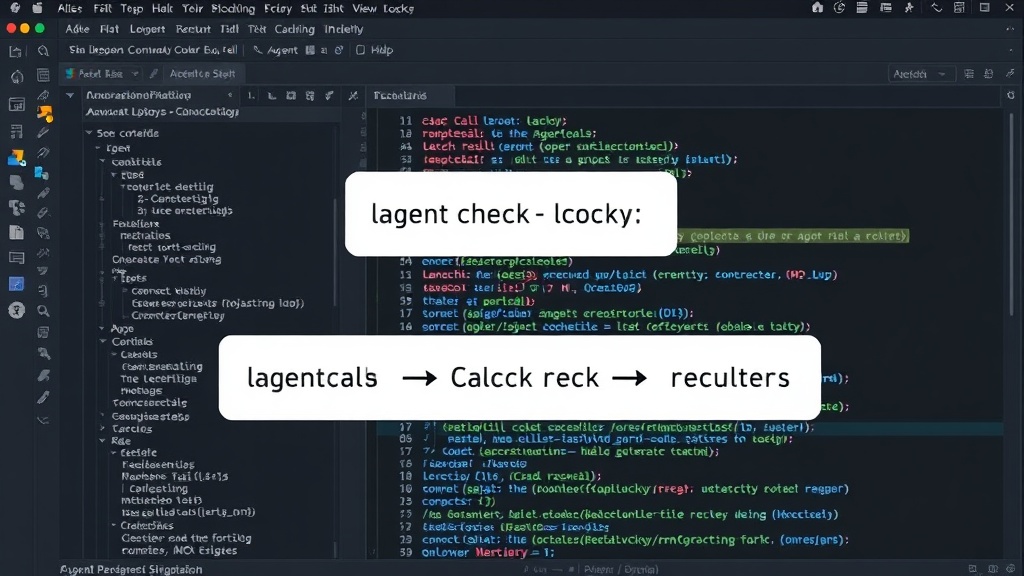
Task: Collapse the Contials tree node
Action: click(x=103, y=341)
